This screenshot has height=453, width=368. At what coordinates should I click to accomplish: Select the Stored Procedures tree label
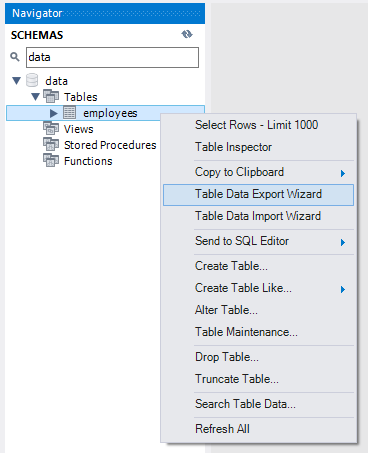(110, 145)
